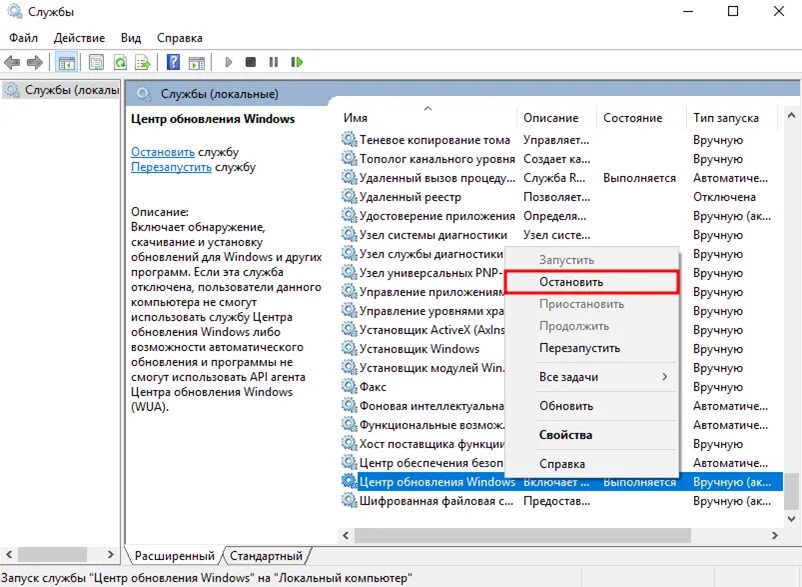Click the Службы title bar app icon
Viewport: 802px width, 587px height.
click(14, 11)
